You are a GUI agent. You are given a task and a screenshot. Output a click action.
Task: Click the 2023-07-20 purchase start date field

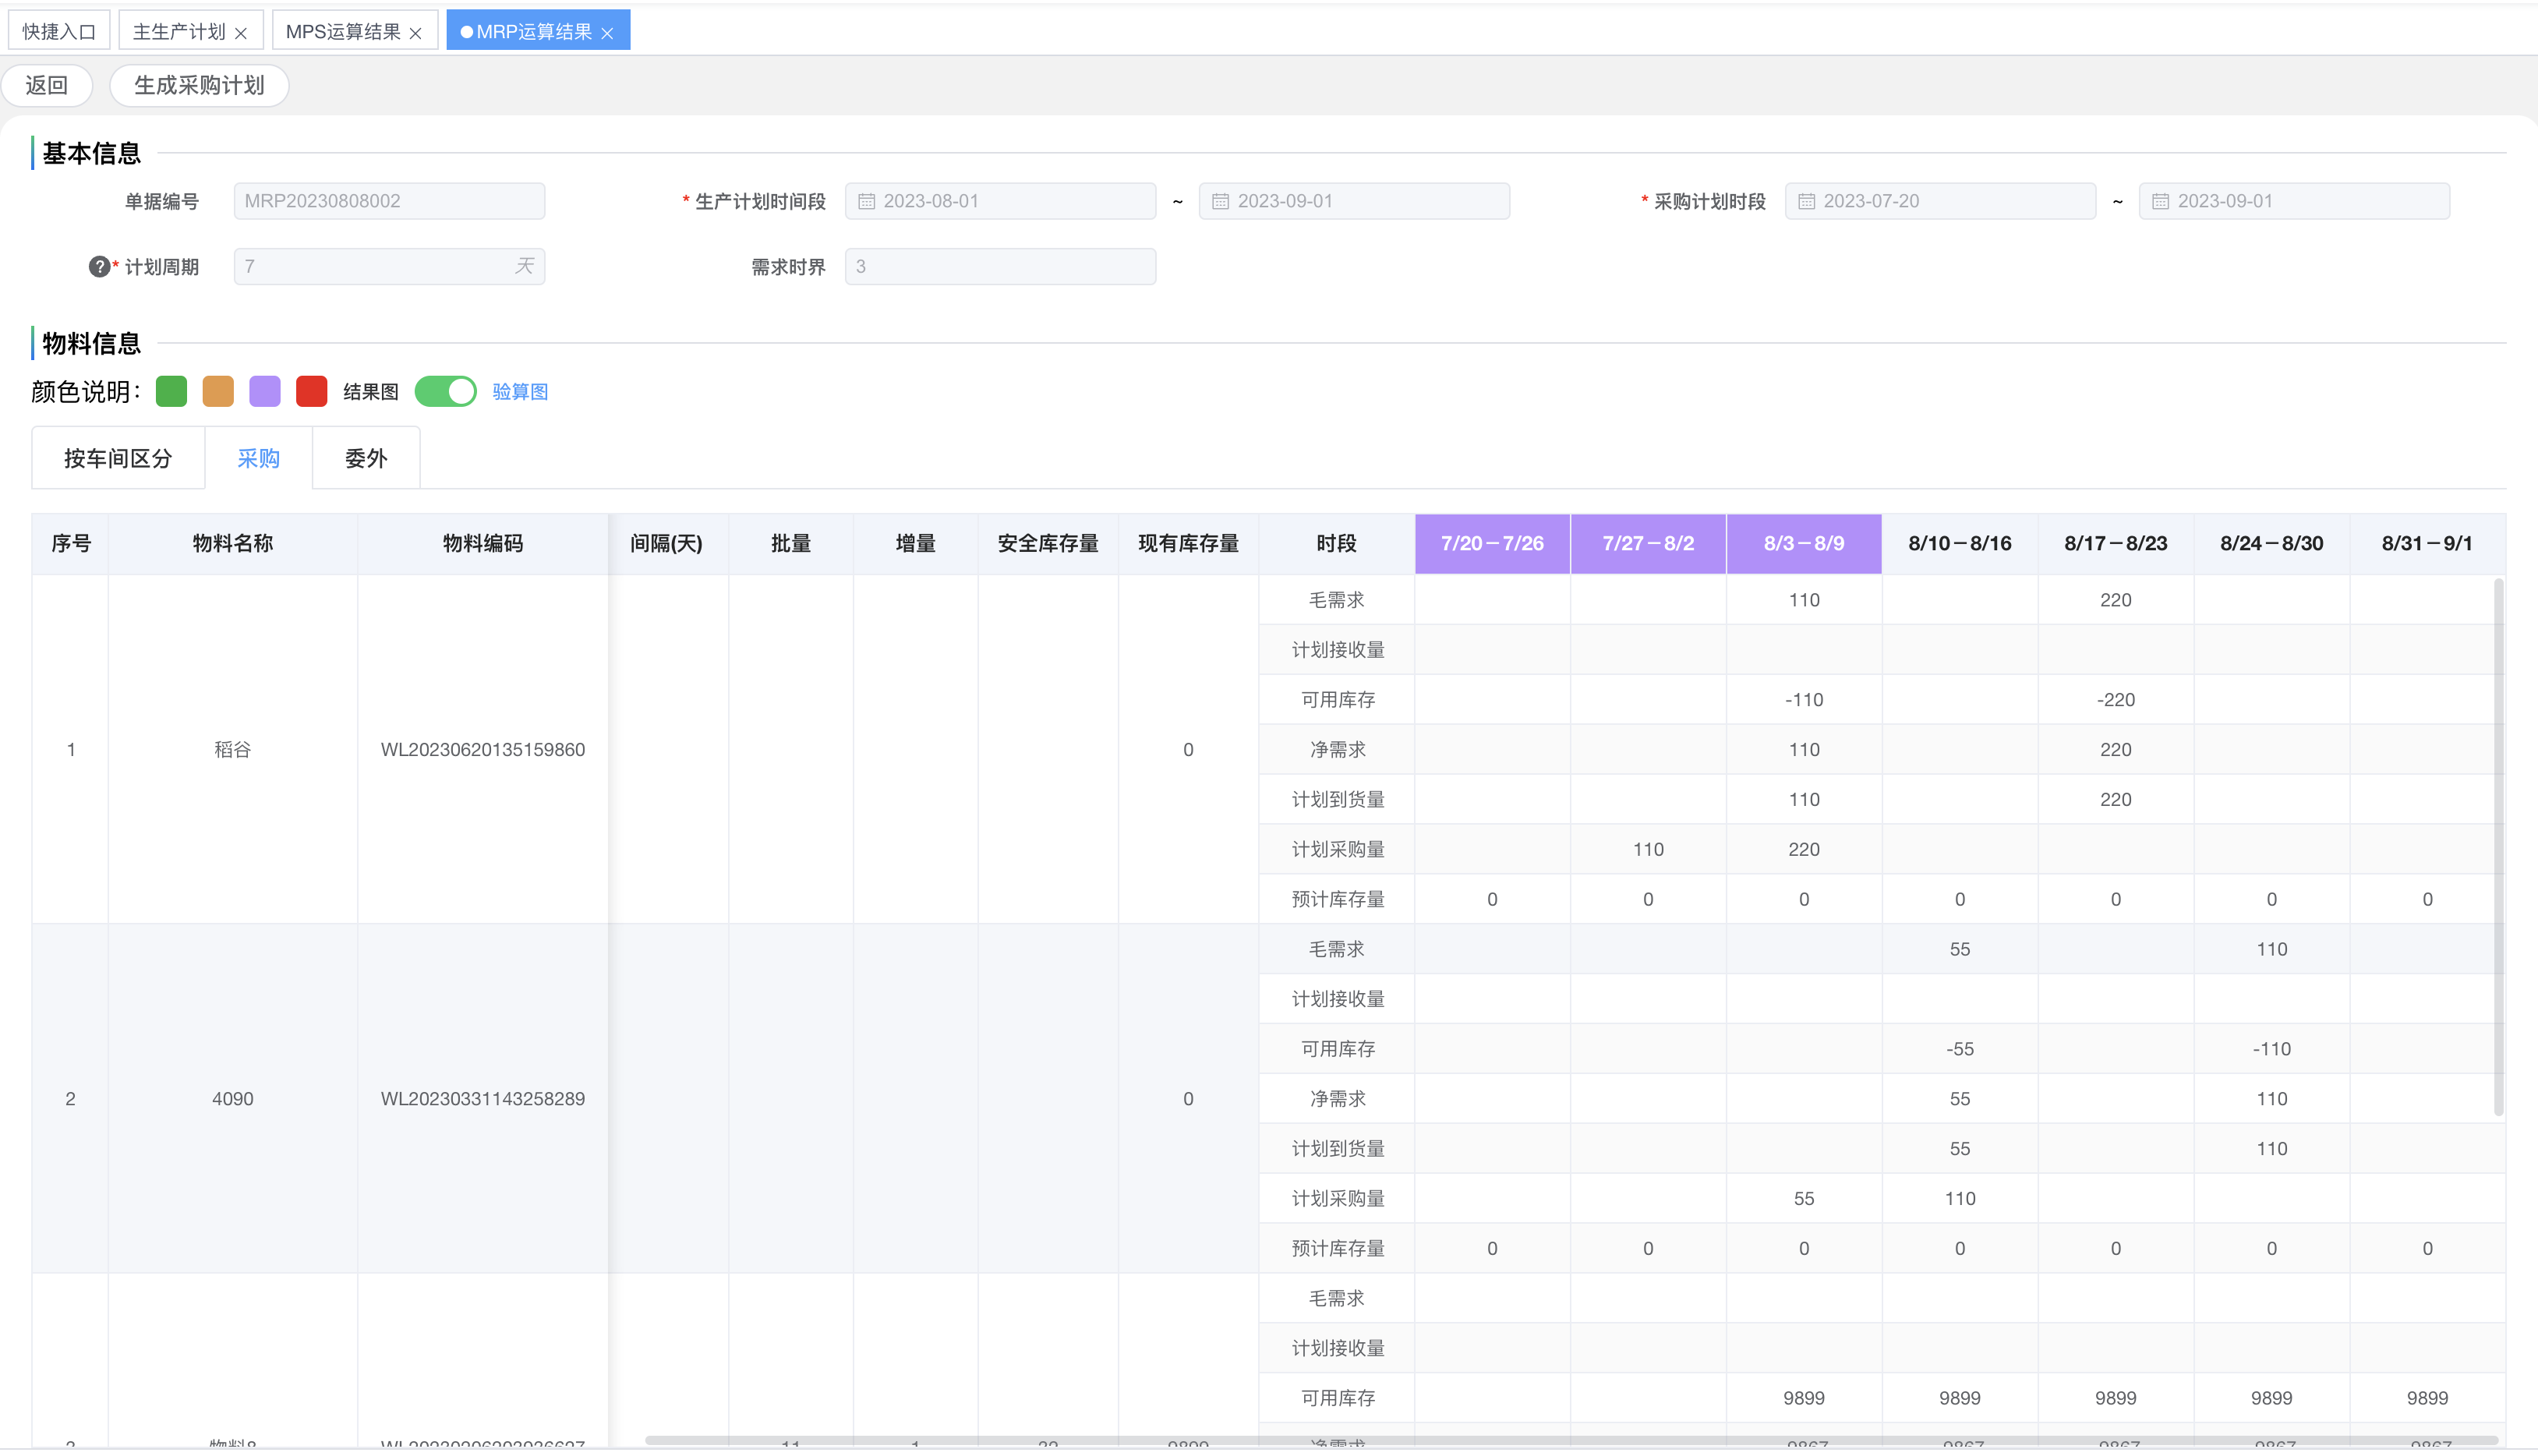click(1940, 201)
